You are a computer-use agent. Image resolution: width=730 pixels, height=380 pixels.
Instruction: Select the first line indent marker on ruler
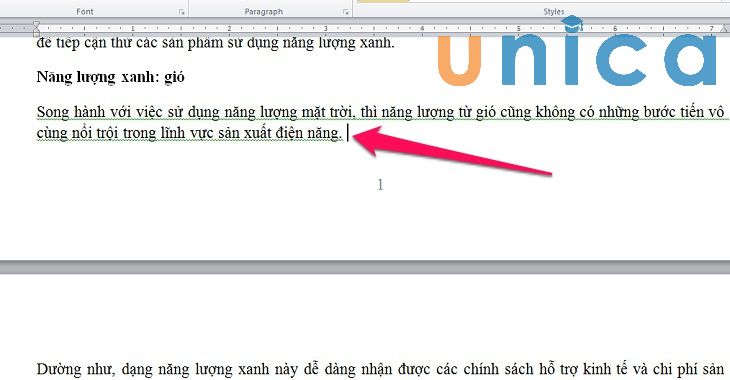(36, 24)
